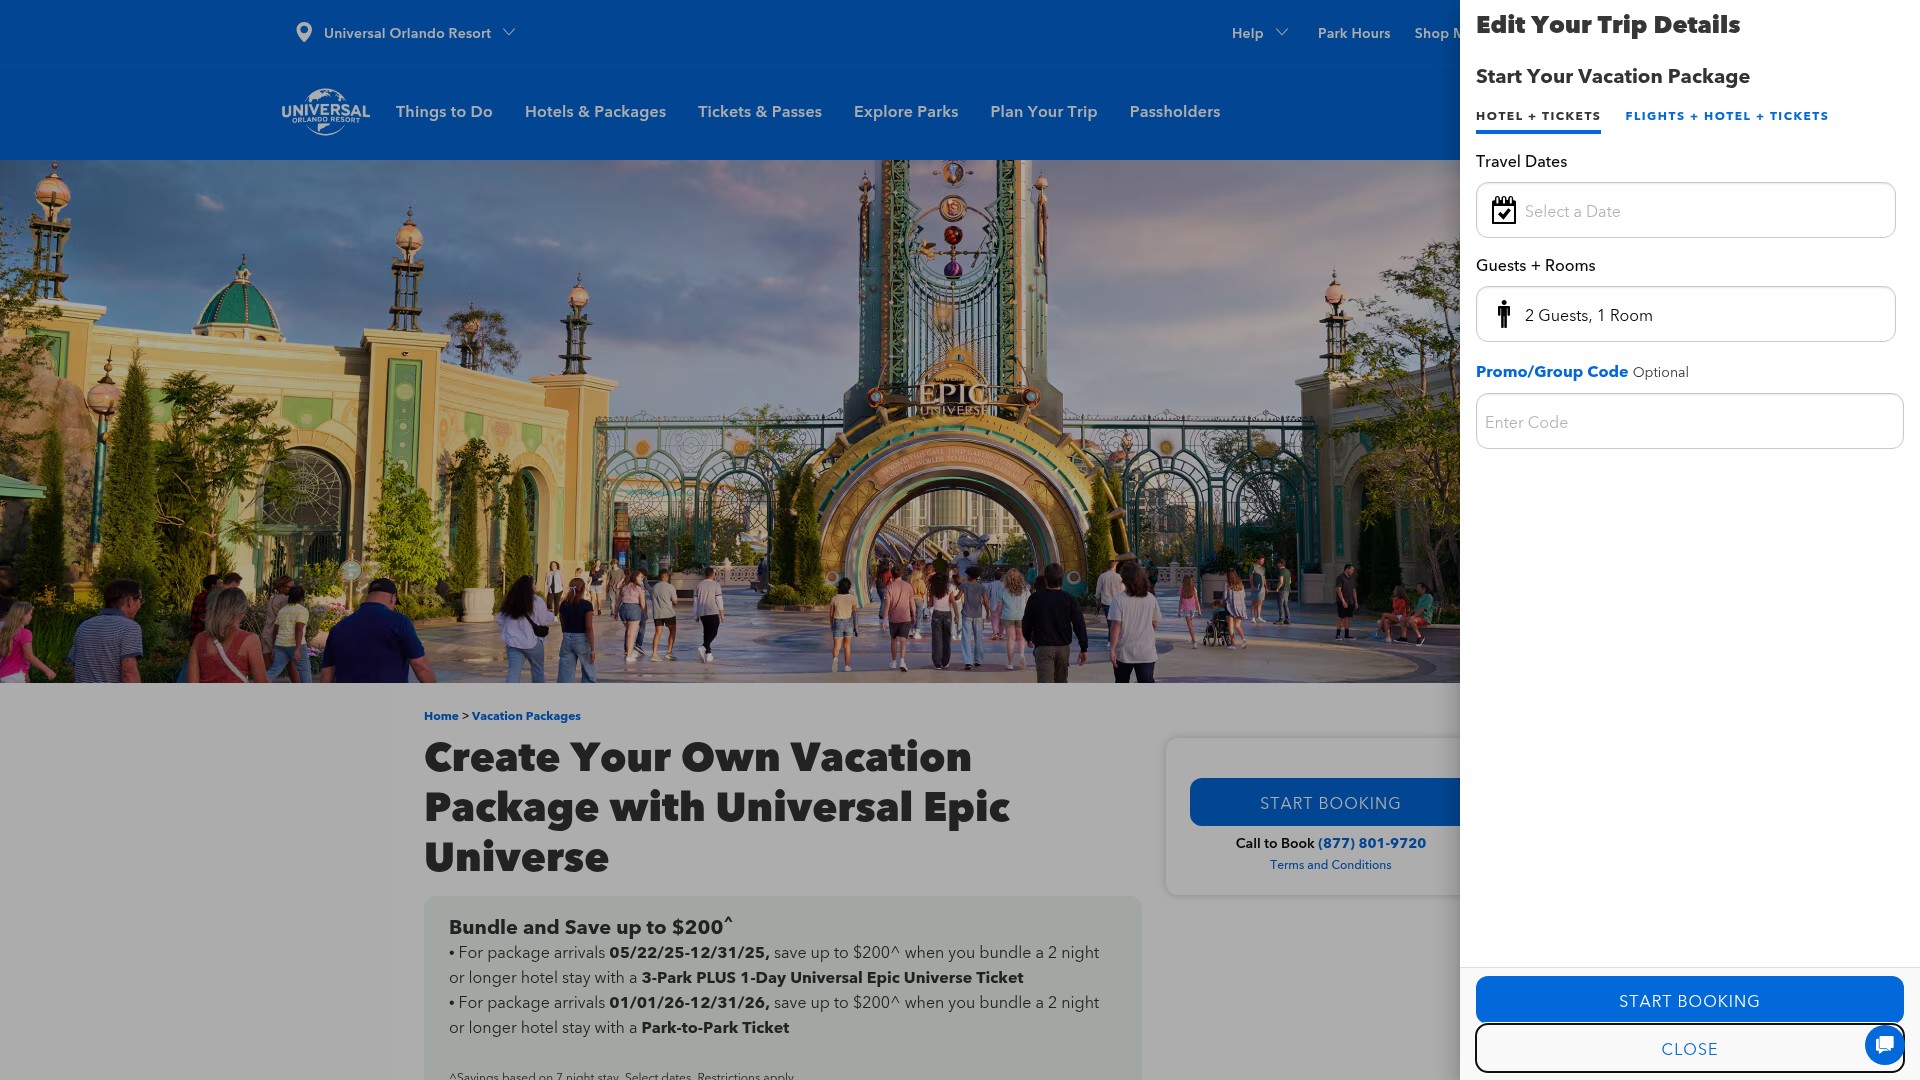Open the 2 Guests, 1 Room selector
This screenshot has width=1920, height=1080.
1685,314
